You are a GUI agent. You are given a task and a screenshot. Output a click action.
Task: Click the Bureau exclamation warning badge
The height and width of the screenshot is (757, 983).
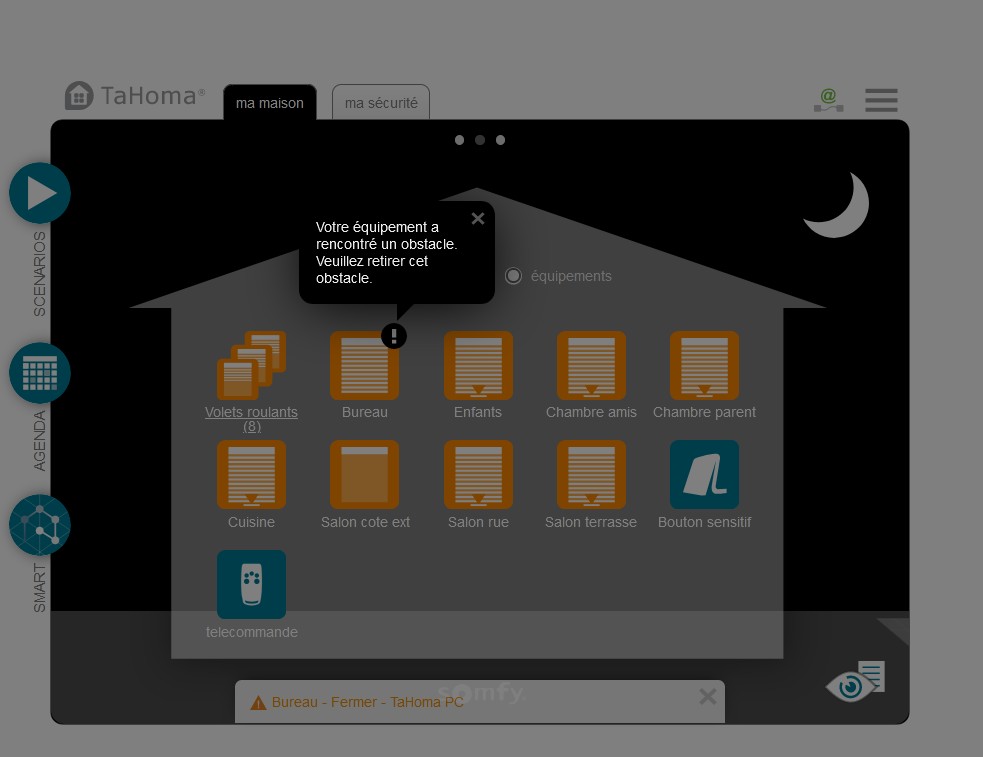coord(394,336)
